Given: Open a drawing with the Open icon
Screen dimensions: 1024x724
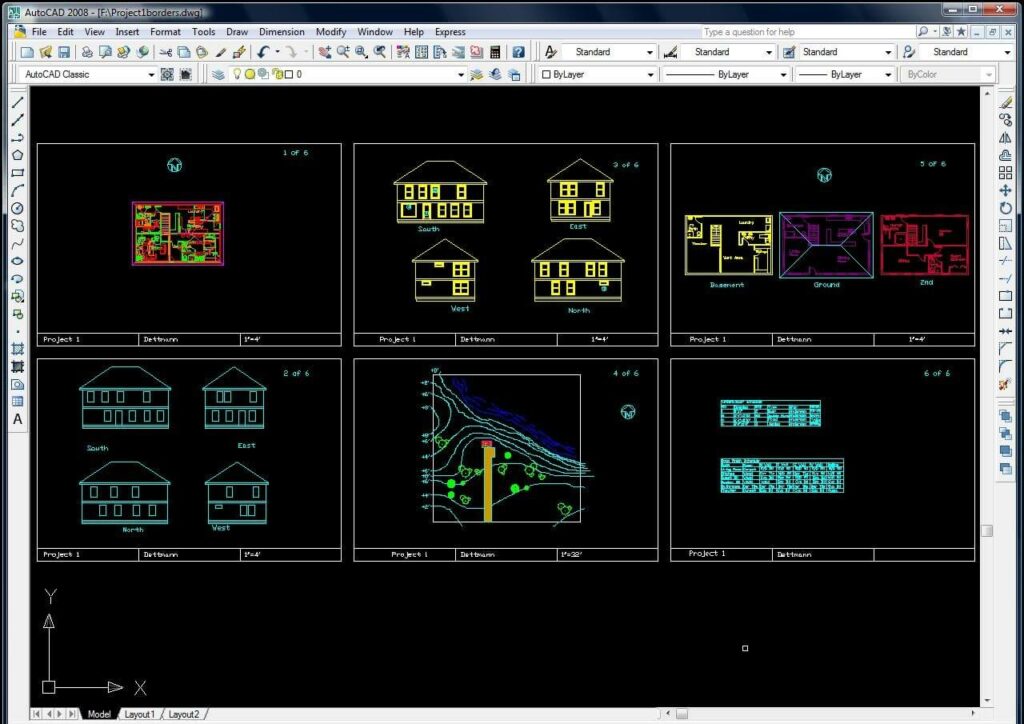Looking at the screenshot, I should pyautogui.click(x=46, y=52).
